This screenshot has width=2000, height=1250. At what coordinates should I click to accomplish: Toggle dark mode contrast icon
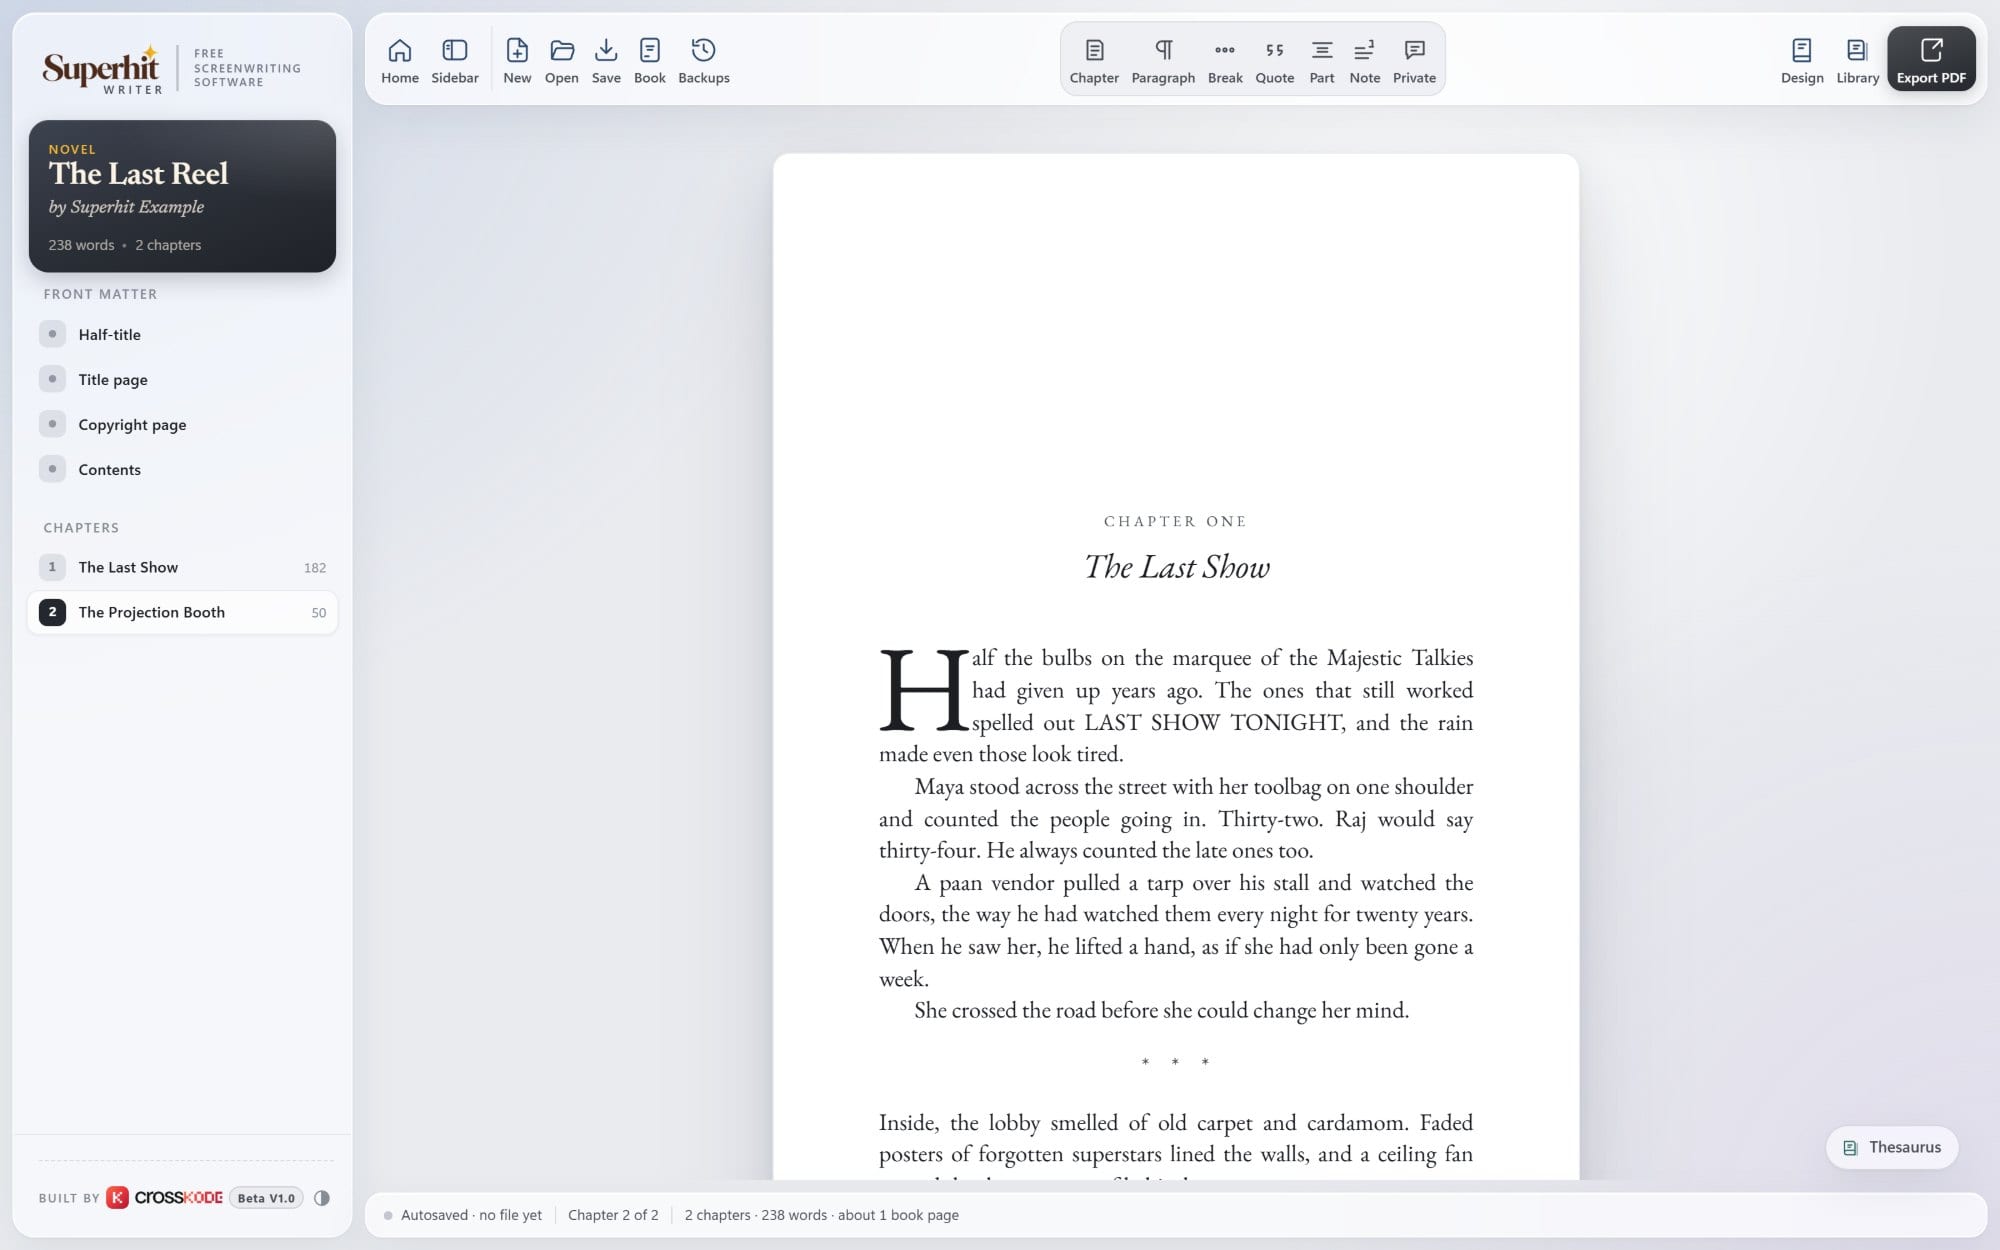point(321,1198)
